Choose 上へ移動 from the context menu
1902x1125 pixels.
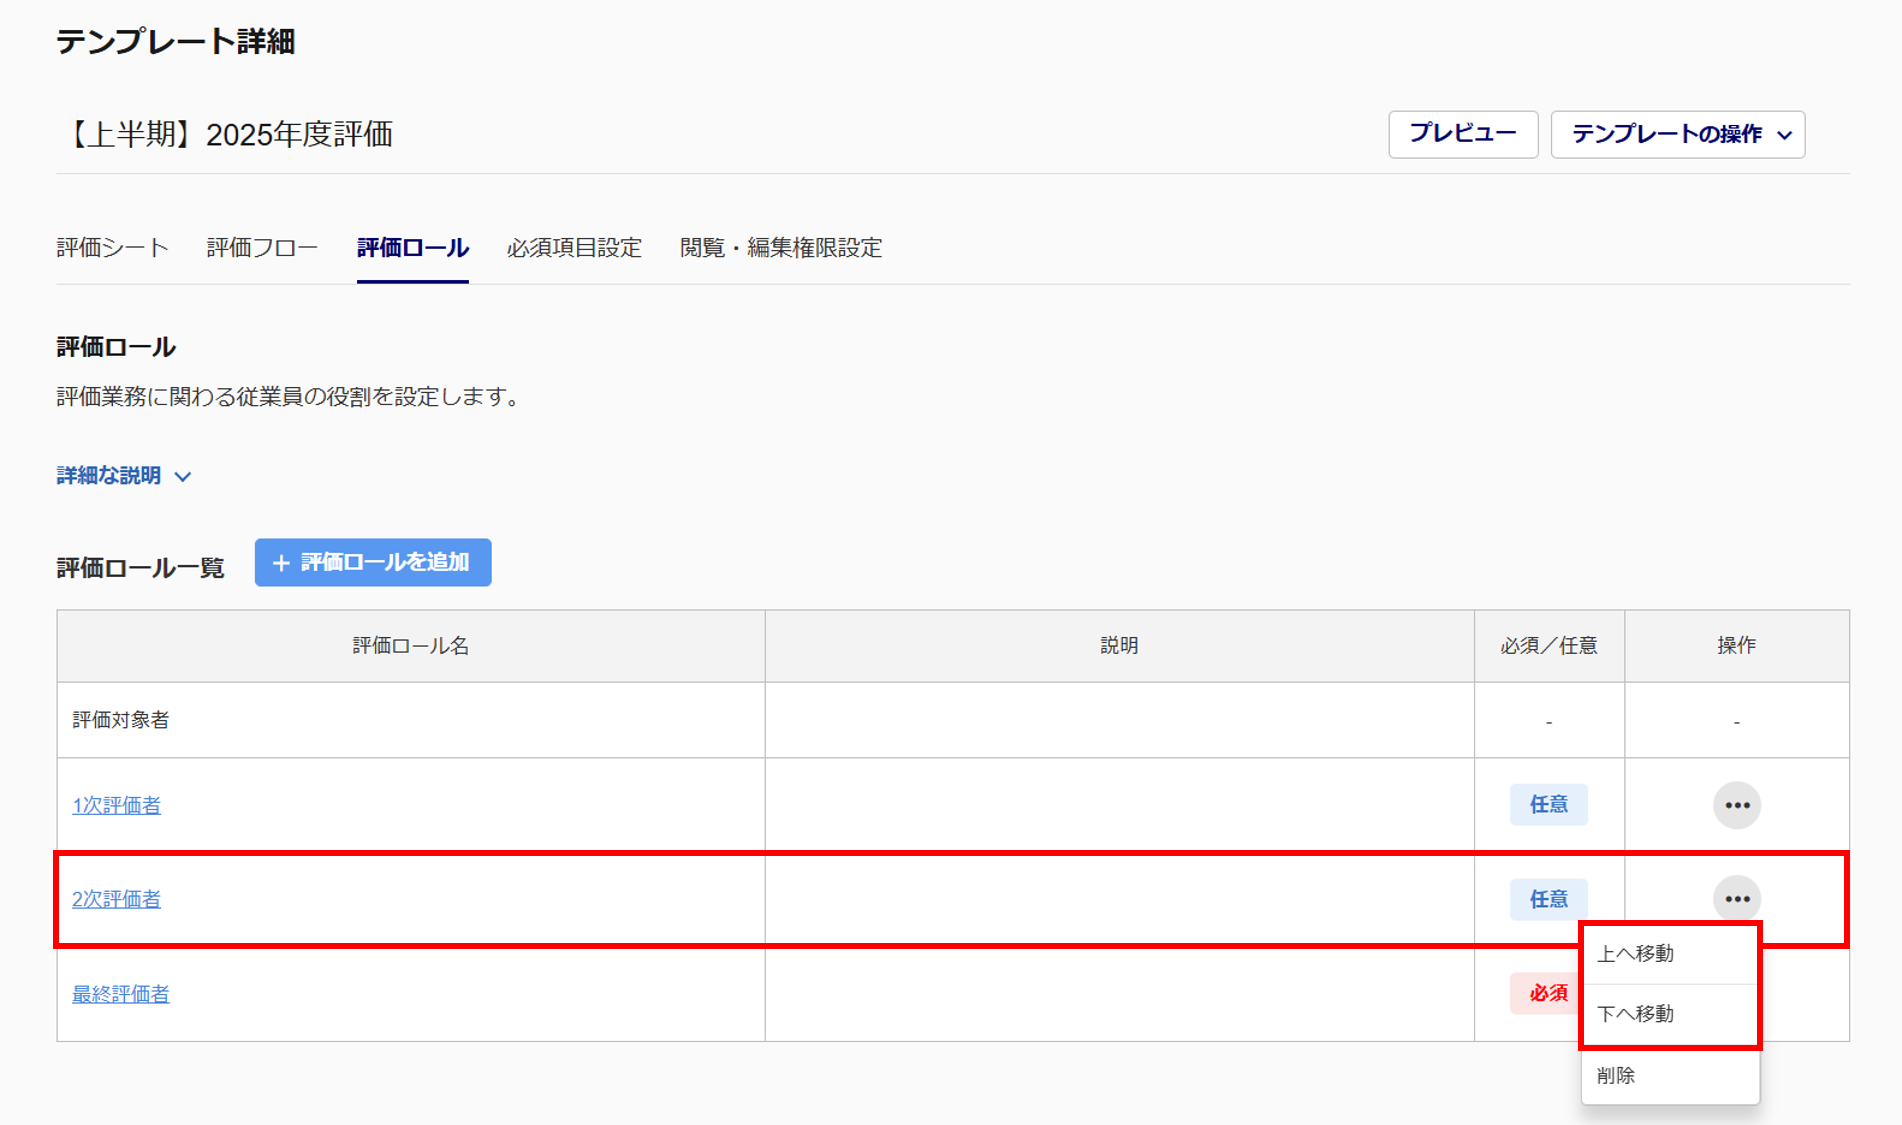1670,954
